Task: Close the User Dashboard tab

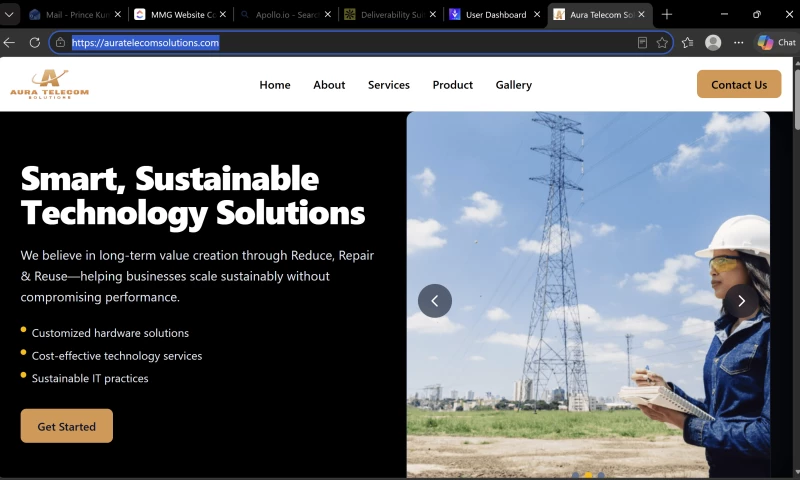Action: click(537, 14)
